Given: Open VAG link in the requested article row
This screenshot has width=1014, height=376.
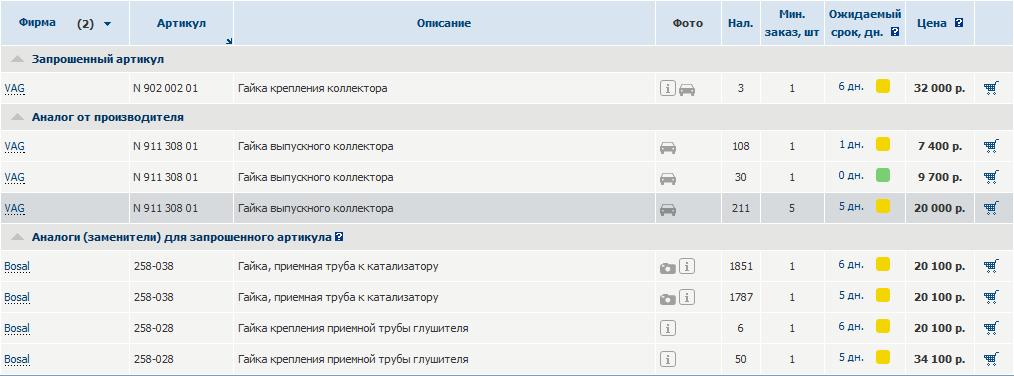Looking at the screenshot, I should (x=14, y=88).
